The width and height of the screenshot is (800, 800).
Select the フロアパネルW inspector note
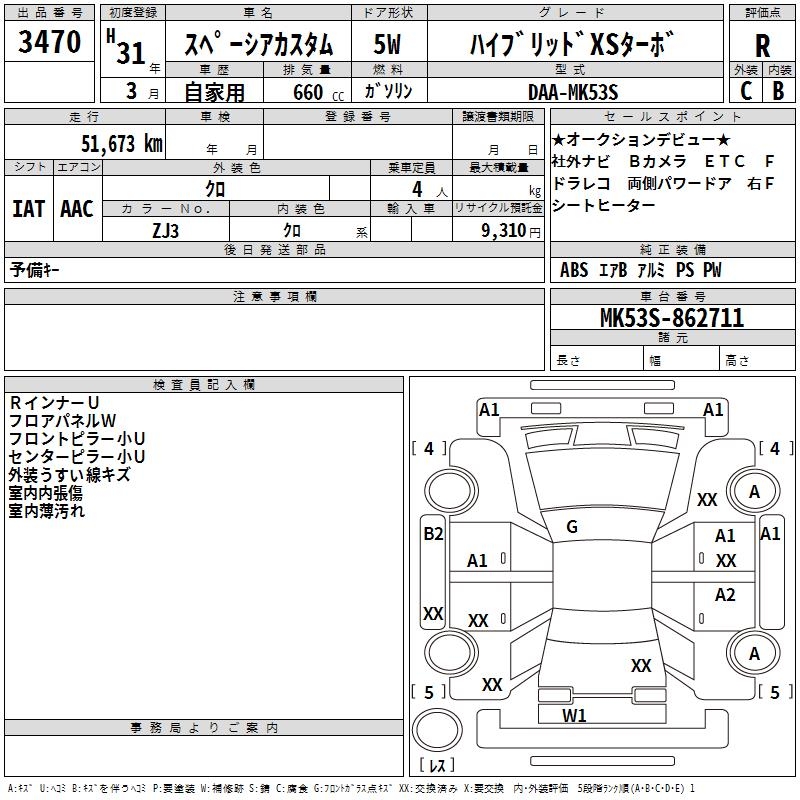pos(63,420)
